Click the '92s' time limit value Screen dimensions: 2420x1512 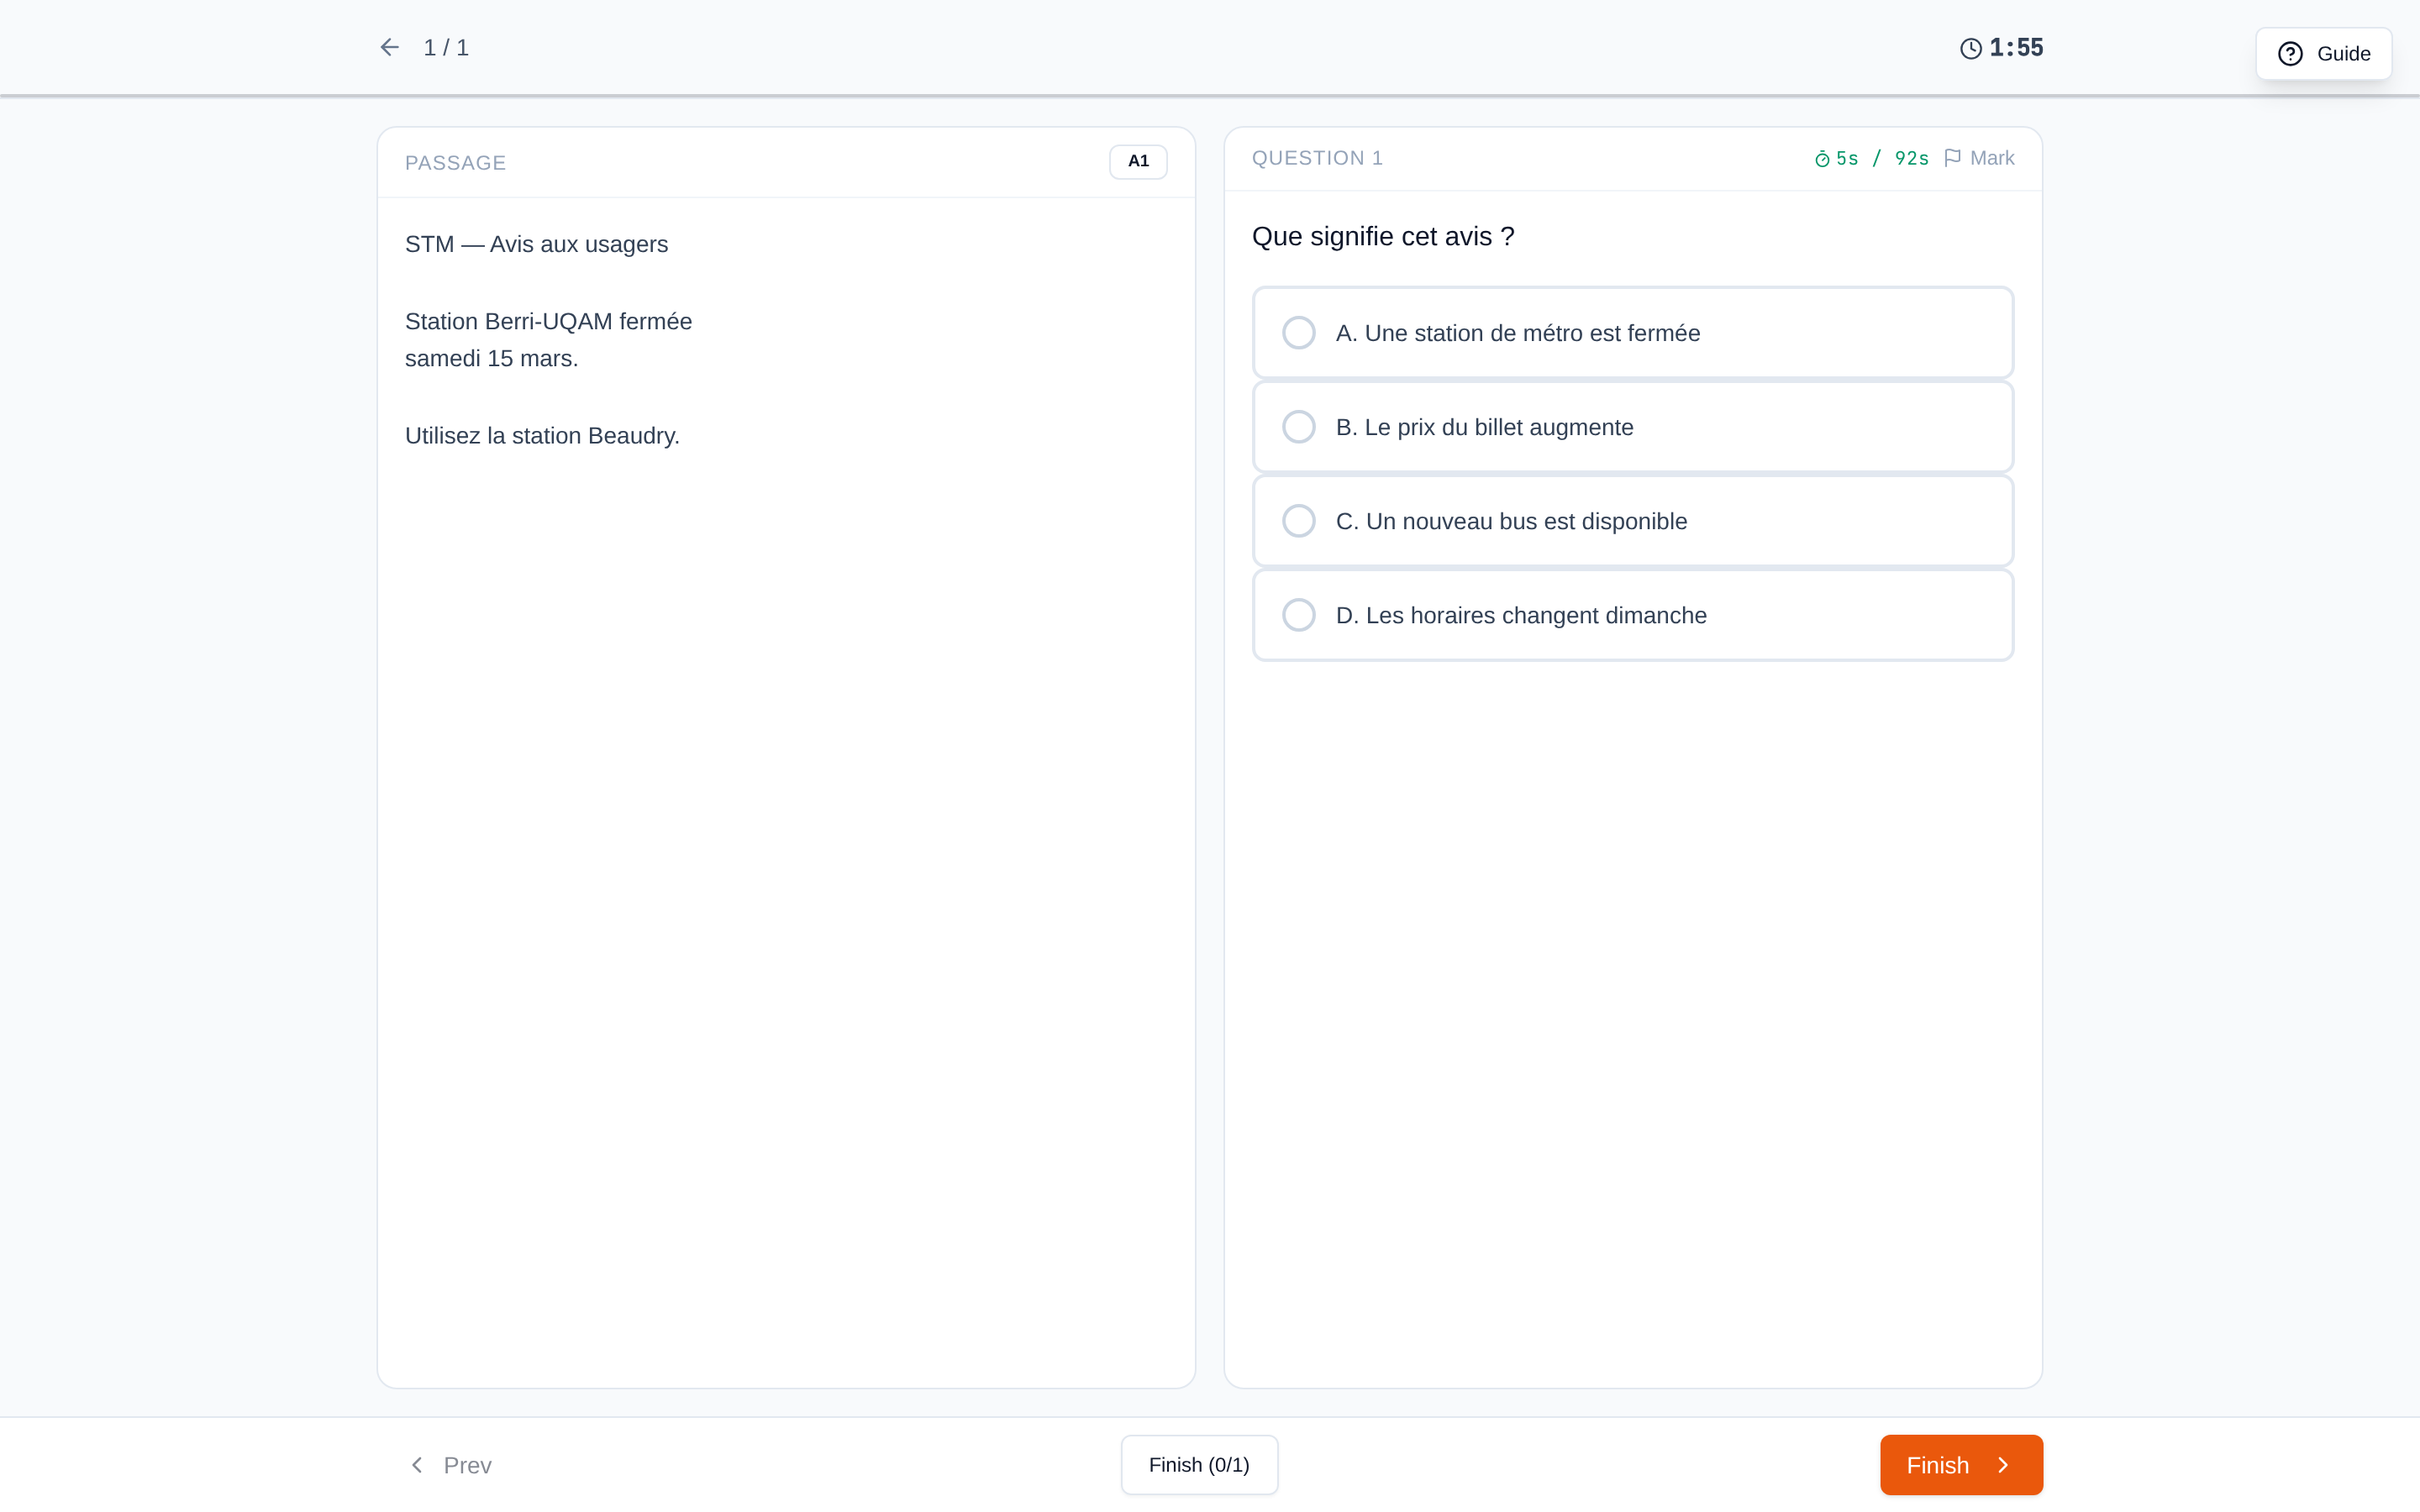pyautogui.click(x=1911, y=159)
